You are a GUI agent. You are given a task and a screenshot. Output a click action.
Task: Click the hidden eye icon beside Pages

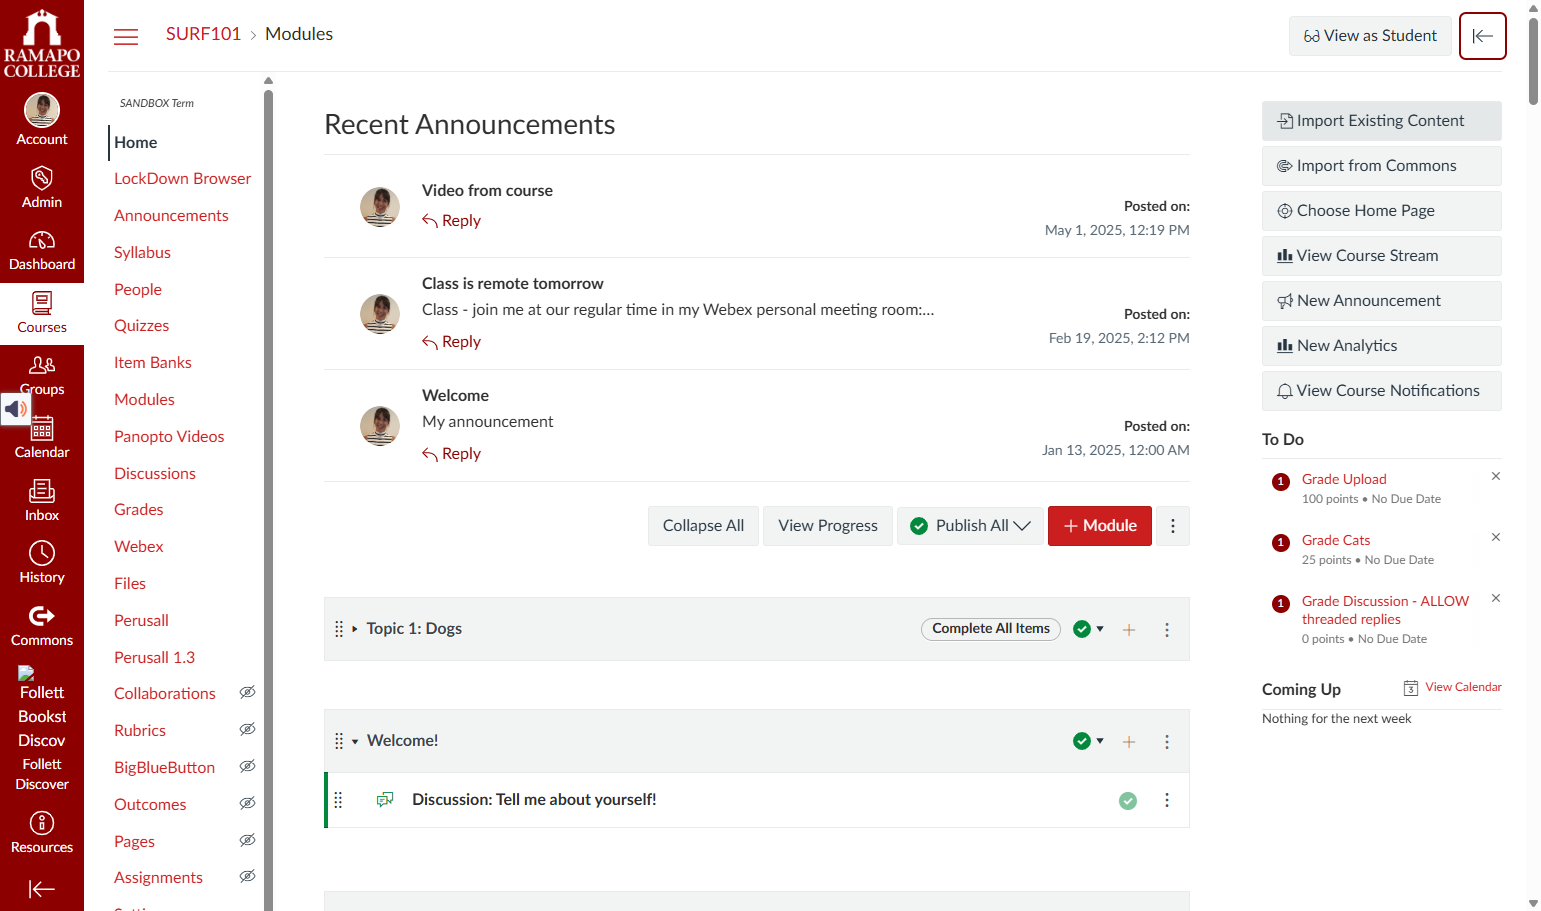(x=247, y=840)
